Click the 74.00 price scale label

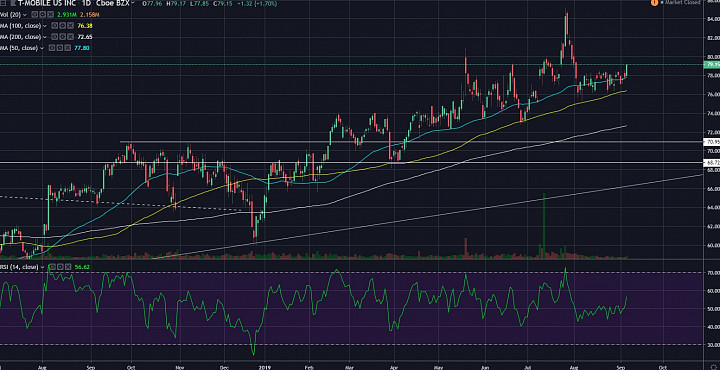[x=713, y=113]
